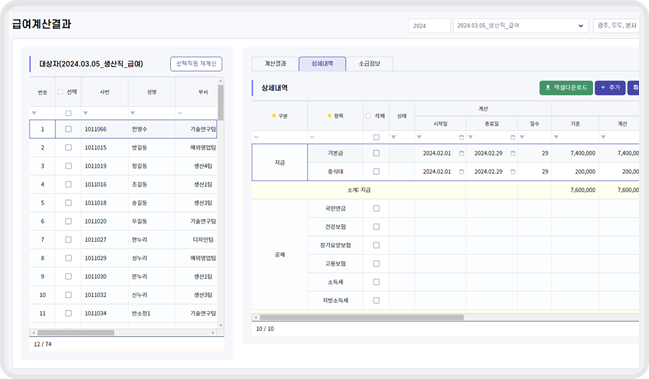649x379 pixels.
Task: Check the box for employee 1011066
Action: pos(68,129)
